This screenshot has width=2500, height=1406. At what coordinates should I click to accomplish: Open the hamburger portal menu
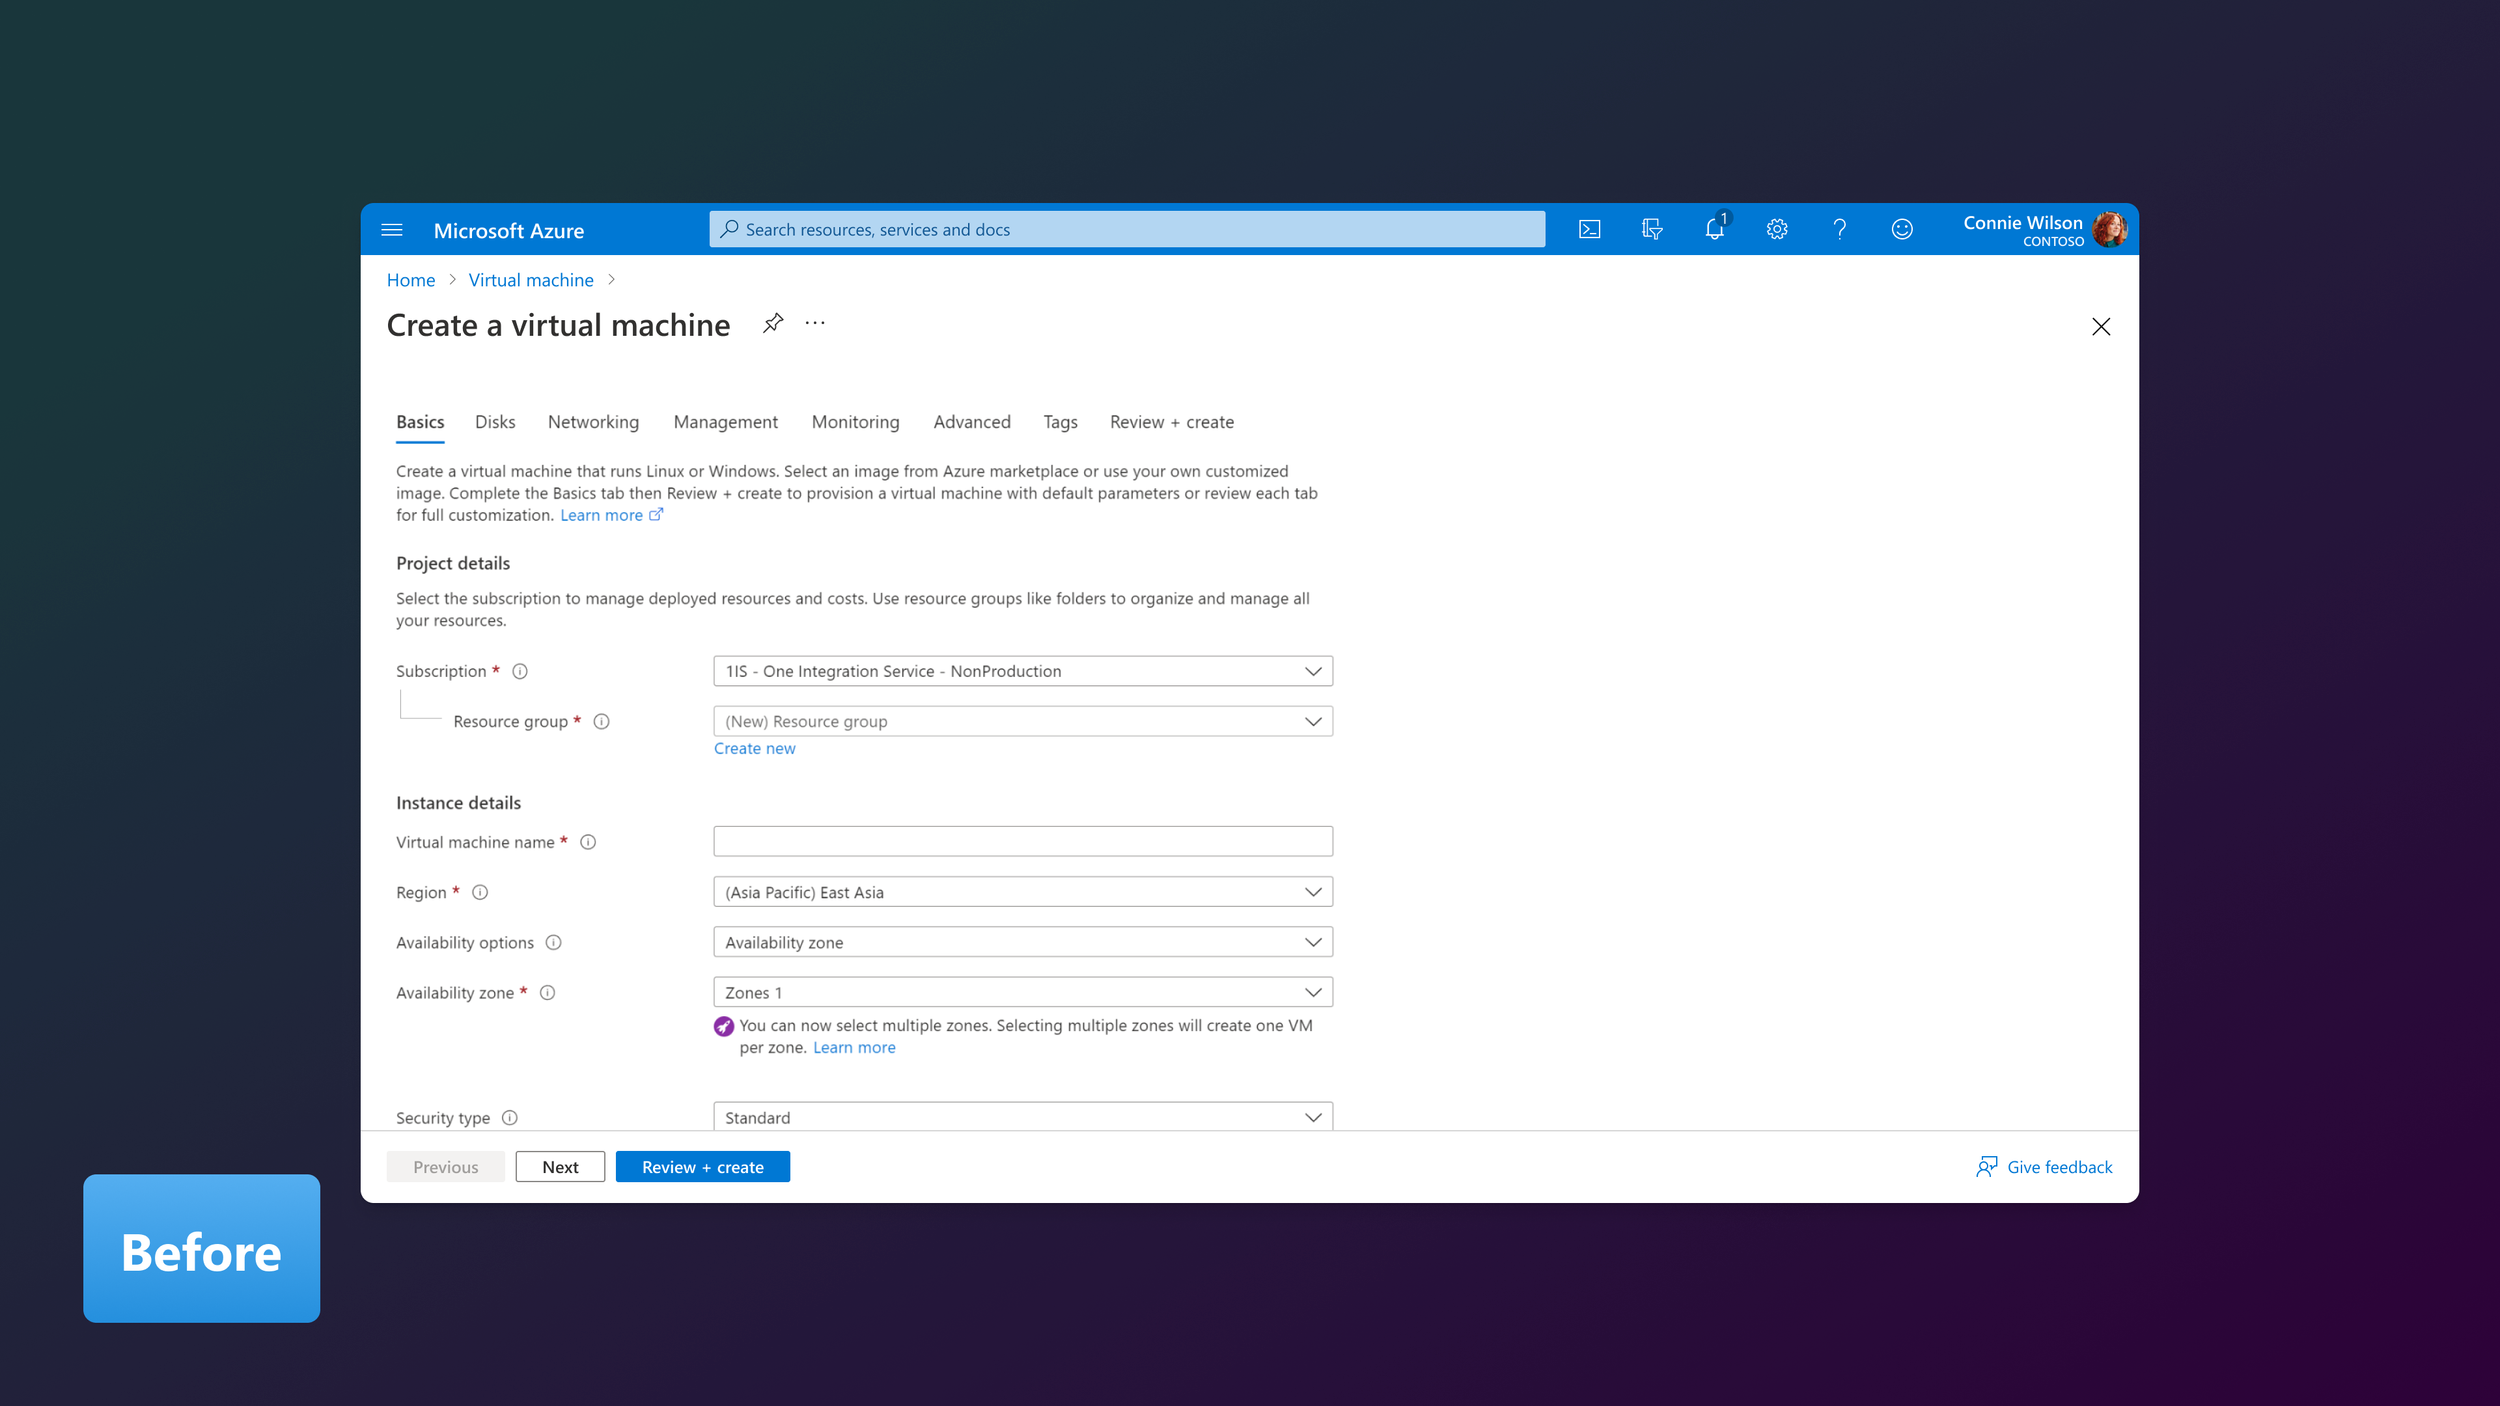point(392,230)
